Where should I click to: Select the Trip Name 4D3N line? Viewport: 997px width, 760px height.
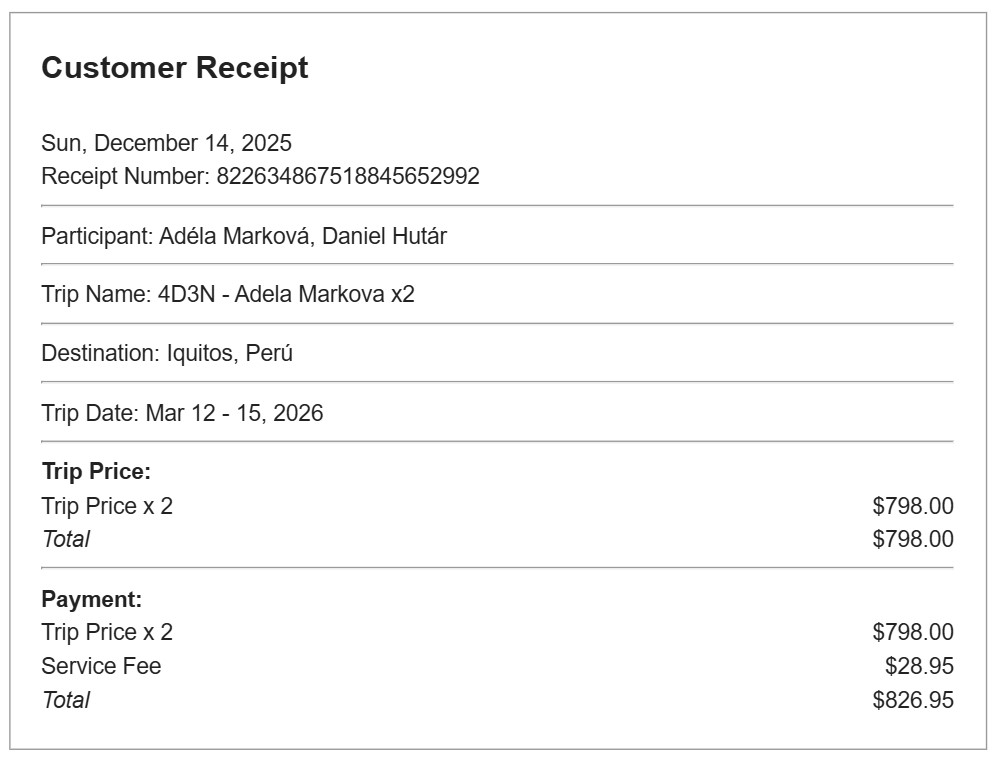coord(228,295)
